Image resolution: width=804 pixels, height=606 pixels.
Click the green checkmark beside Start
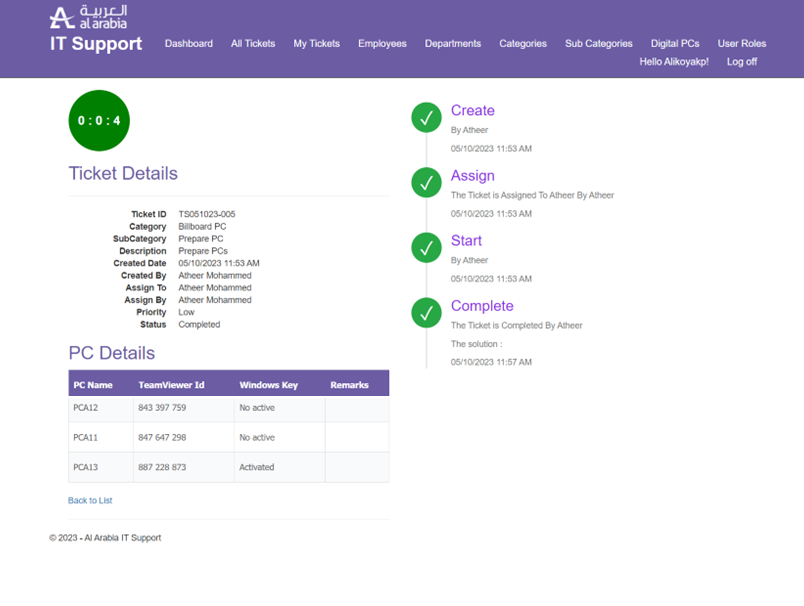point(426,248)
